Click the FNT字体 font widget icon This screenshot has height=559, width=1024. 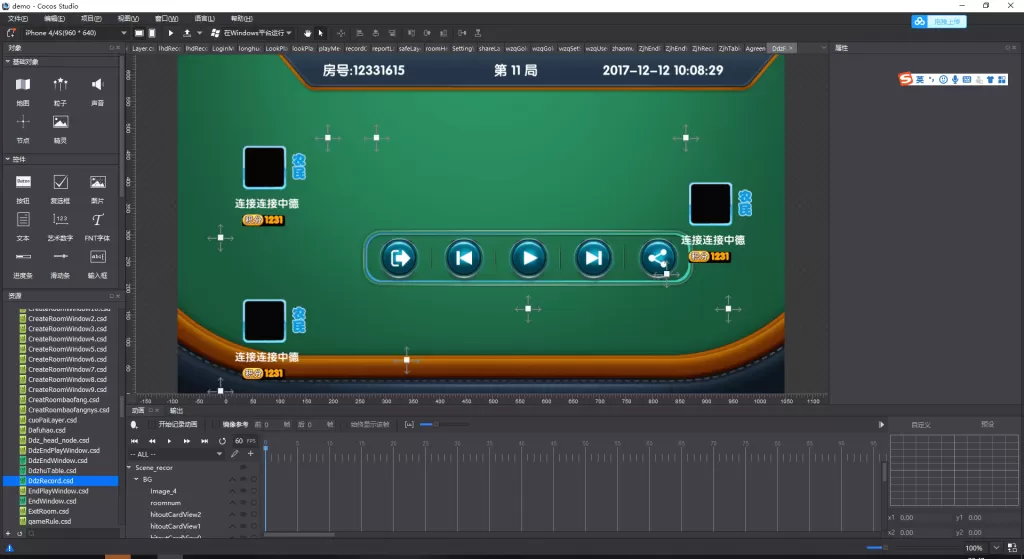(97, 219)
